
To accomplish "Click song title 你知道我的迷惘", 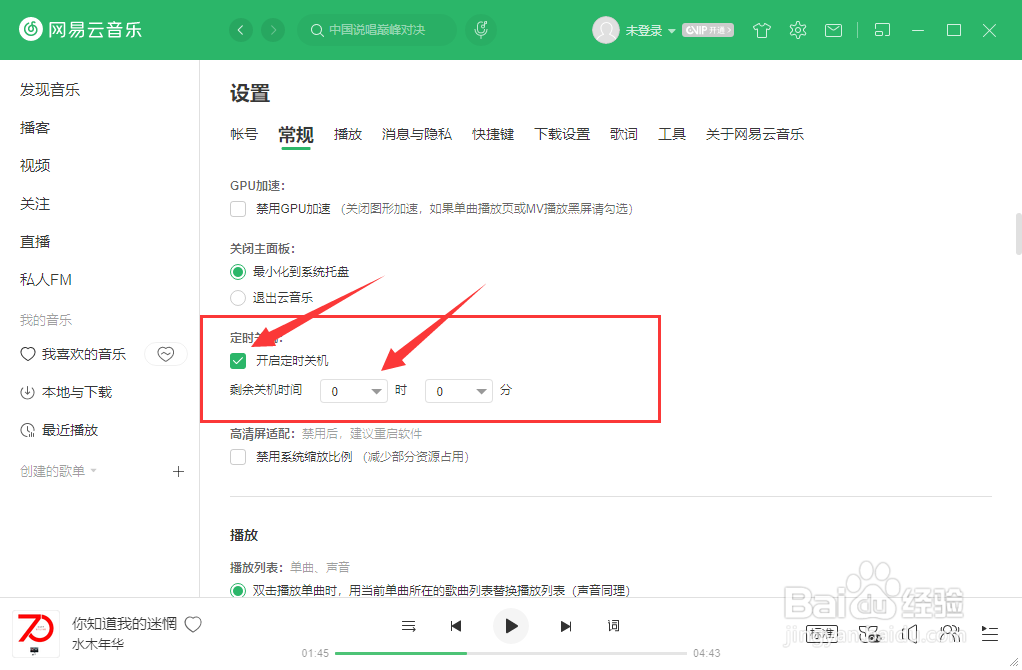I will (x=124, y=624).
